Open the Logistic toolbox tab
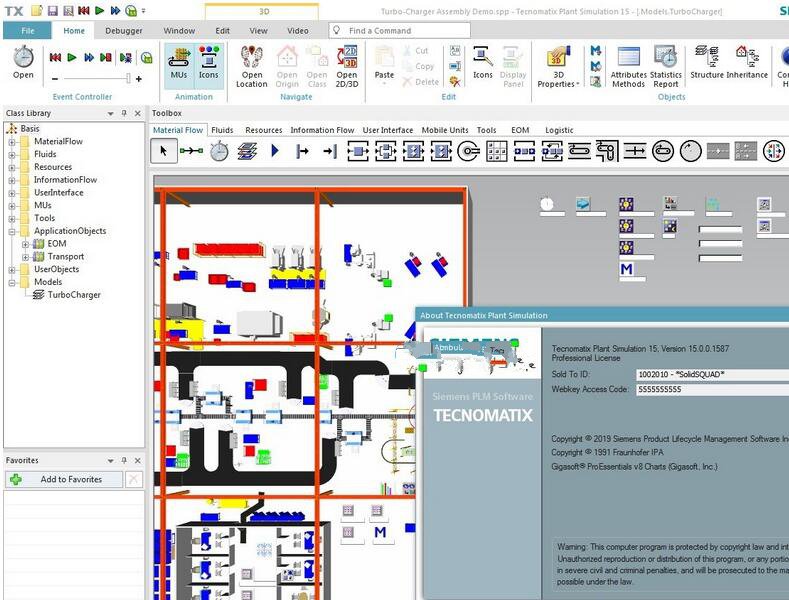This screenshot has height=600, width=789. pos(559,130)
